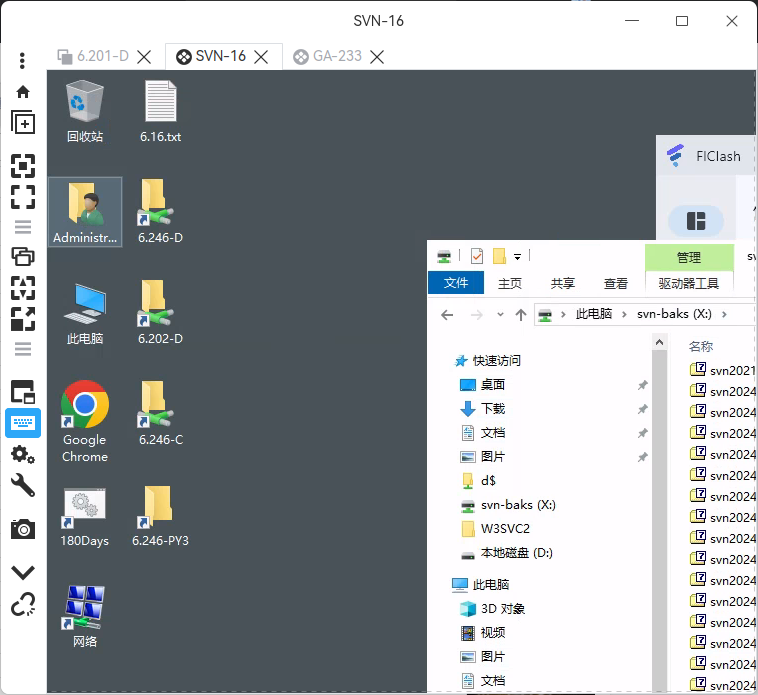Switch to the GA-233 session tab

[327, 56]
